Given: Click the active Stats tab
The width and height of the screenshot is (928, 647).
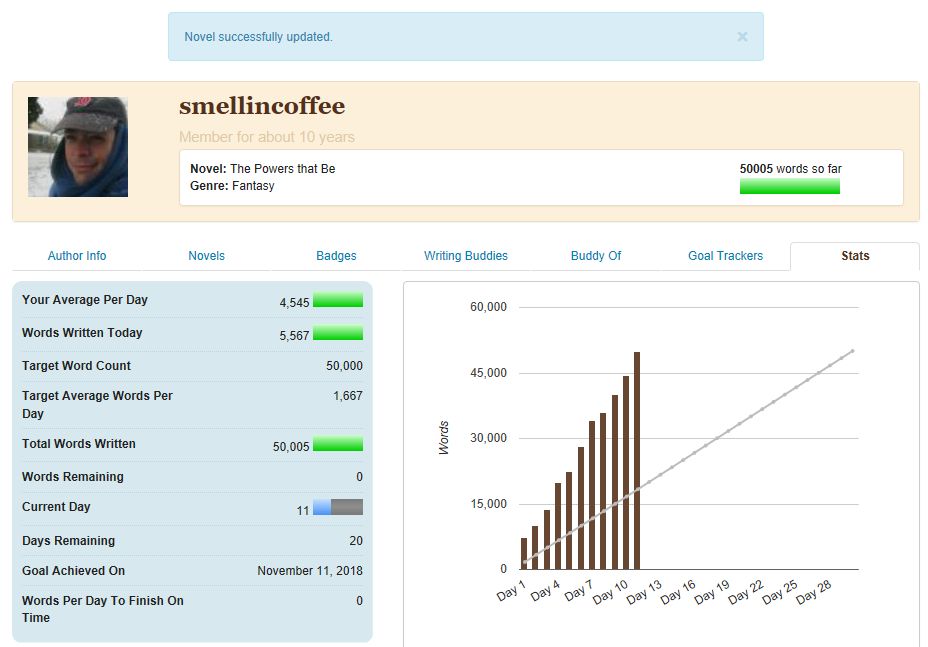Looking at the screenshot, I should tap(855, 256).
